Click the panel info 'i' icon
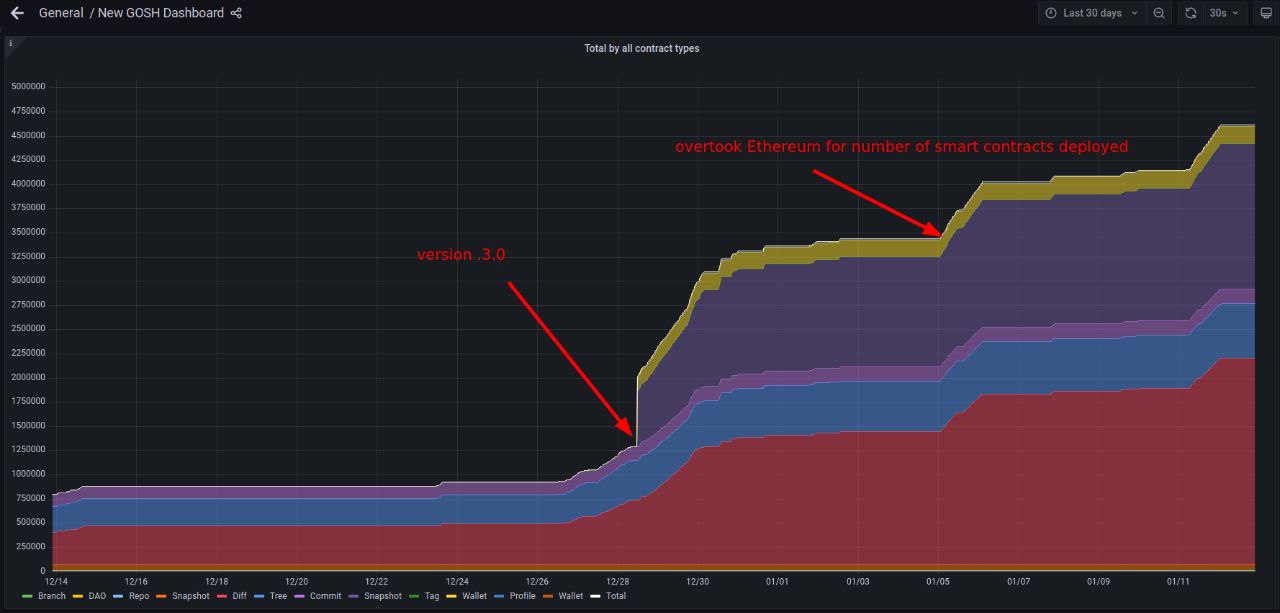The height and width of the screenshot is (613, 1280). click(10, 44)
